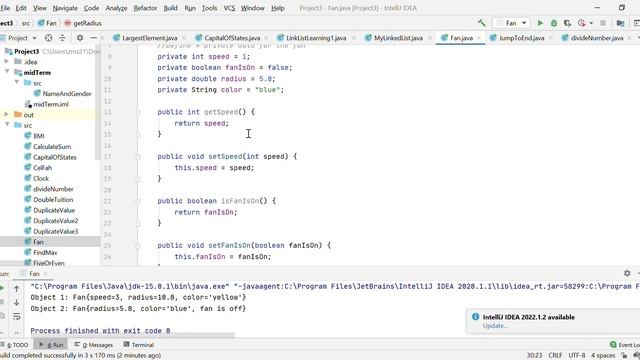Click the profiler run icon
The image size is (640, 360).
point(582,23)
